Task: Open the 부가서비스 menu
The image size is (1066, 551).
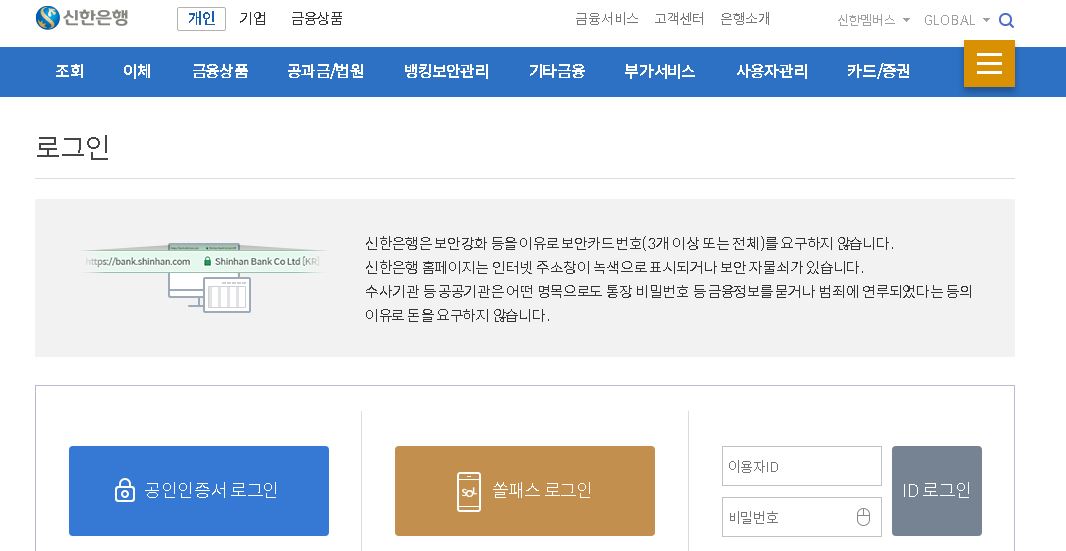Action: 659,71
